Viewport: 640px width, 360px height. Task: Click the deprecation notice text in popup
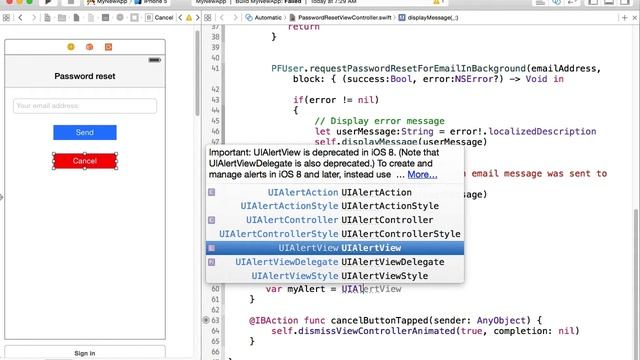click(324, 163)
